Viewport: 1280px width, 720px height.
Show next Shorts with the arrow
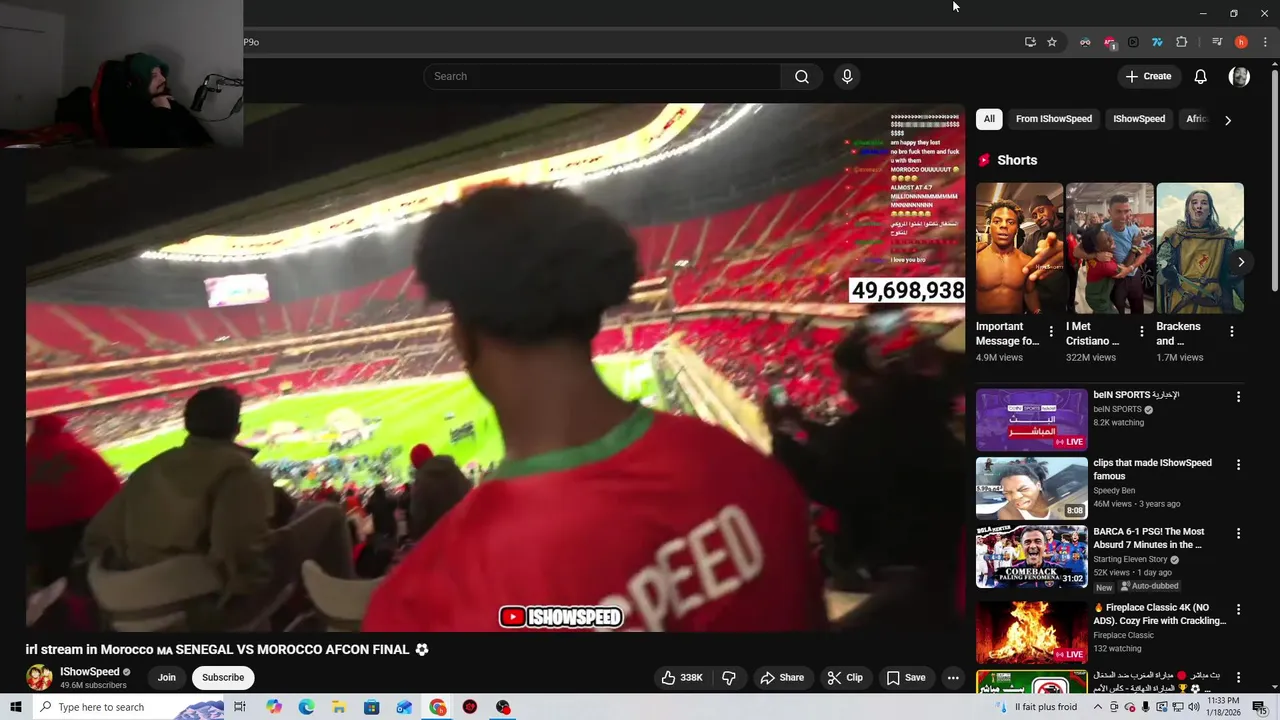(x=1241, y=262)
